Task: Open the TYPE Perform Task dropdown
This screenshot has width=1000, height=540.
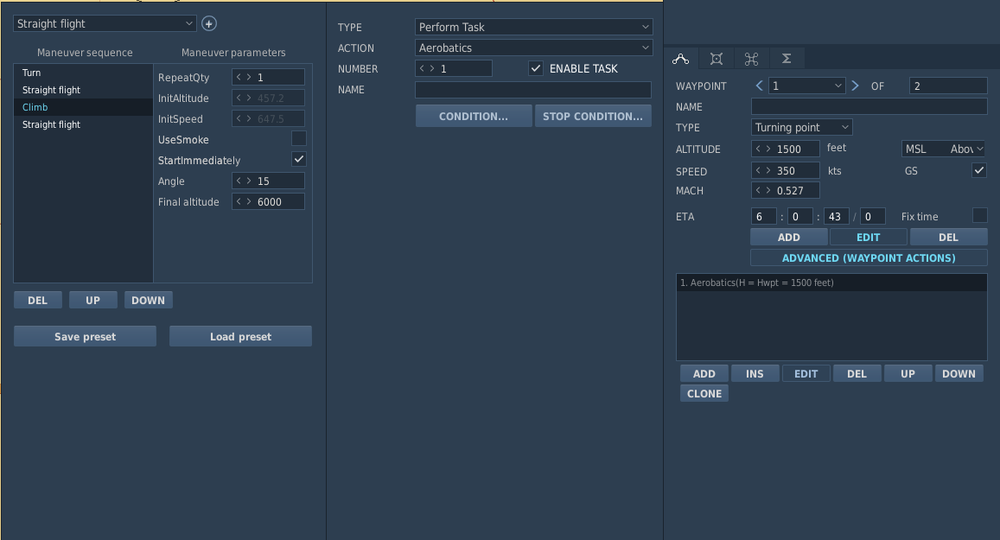Action: click(x=534, y=27)
